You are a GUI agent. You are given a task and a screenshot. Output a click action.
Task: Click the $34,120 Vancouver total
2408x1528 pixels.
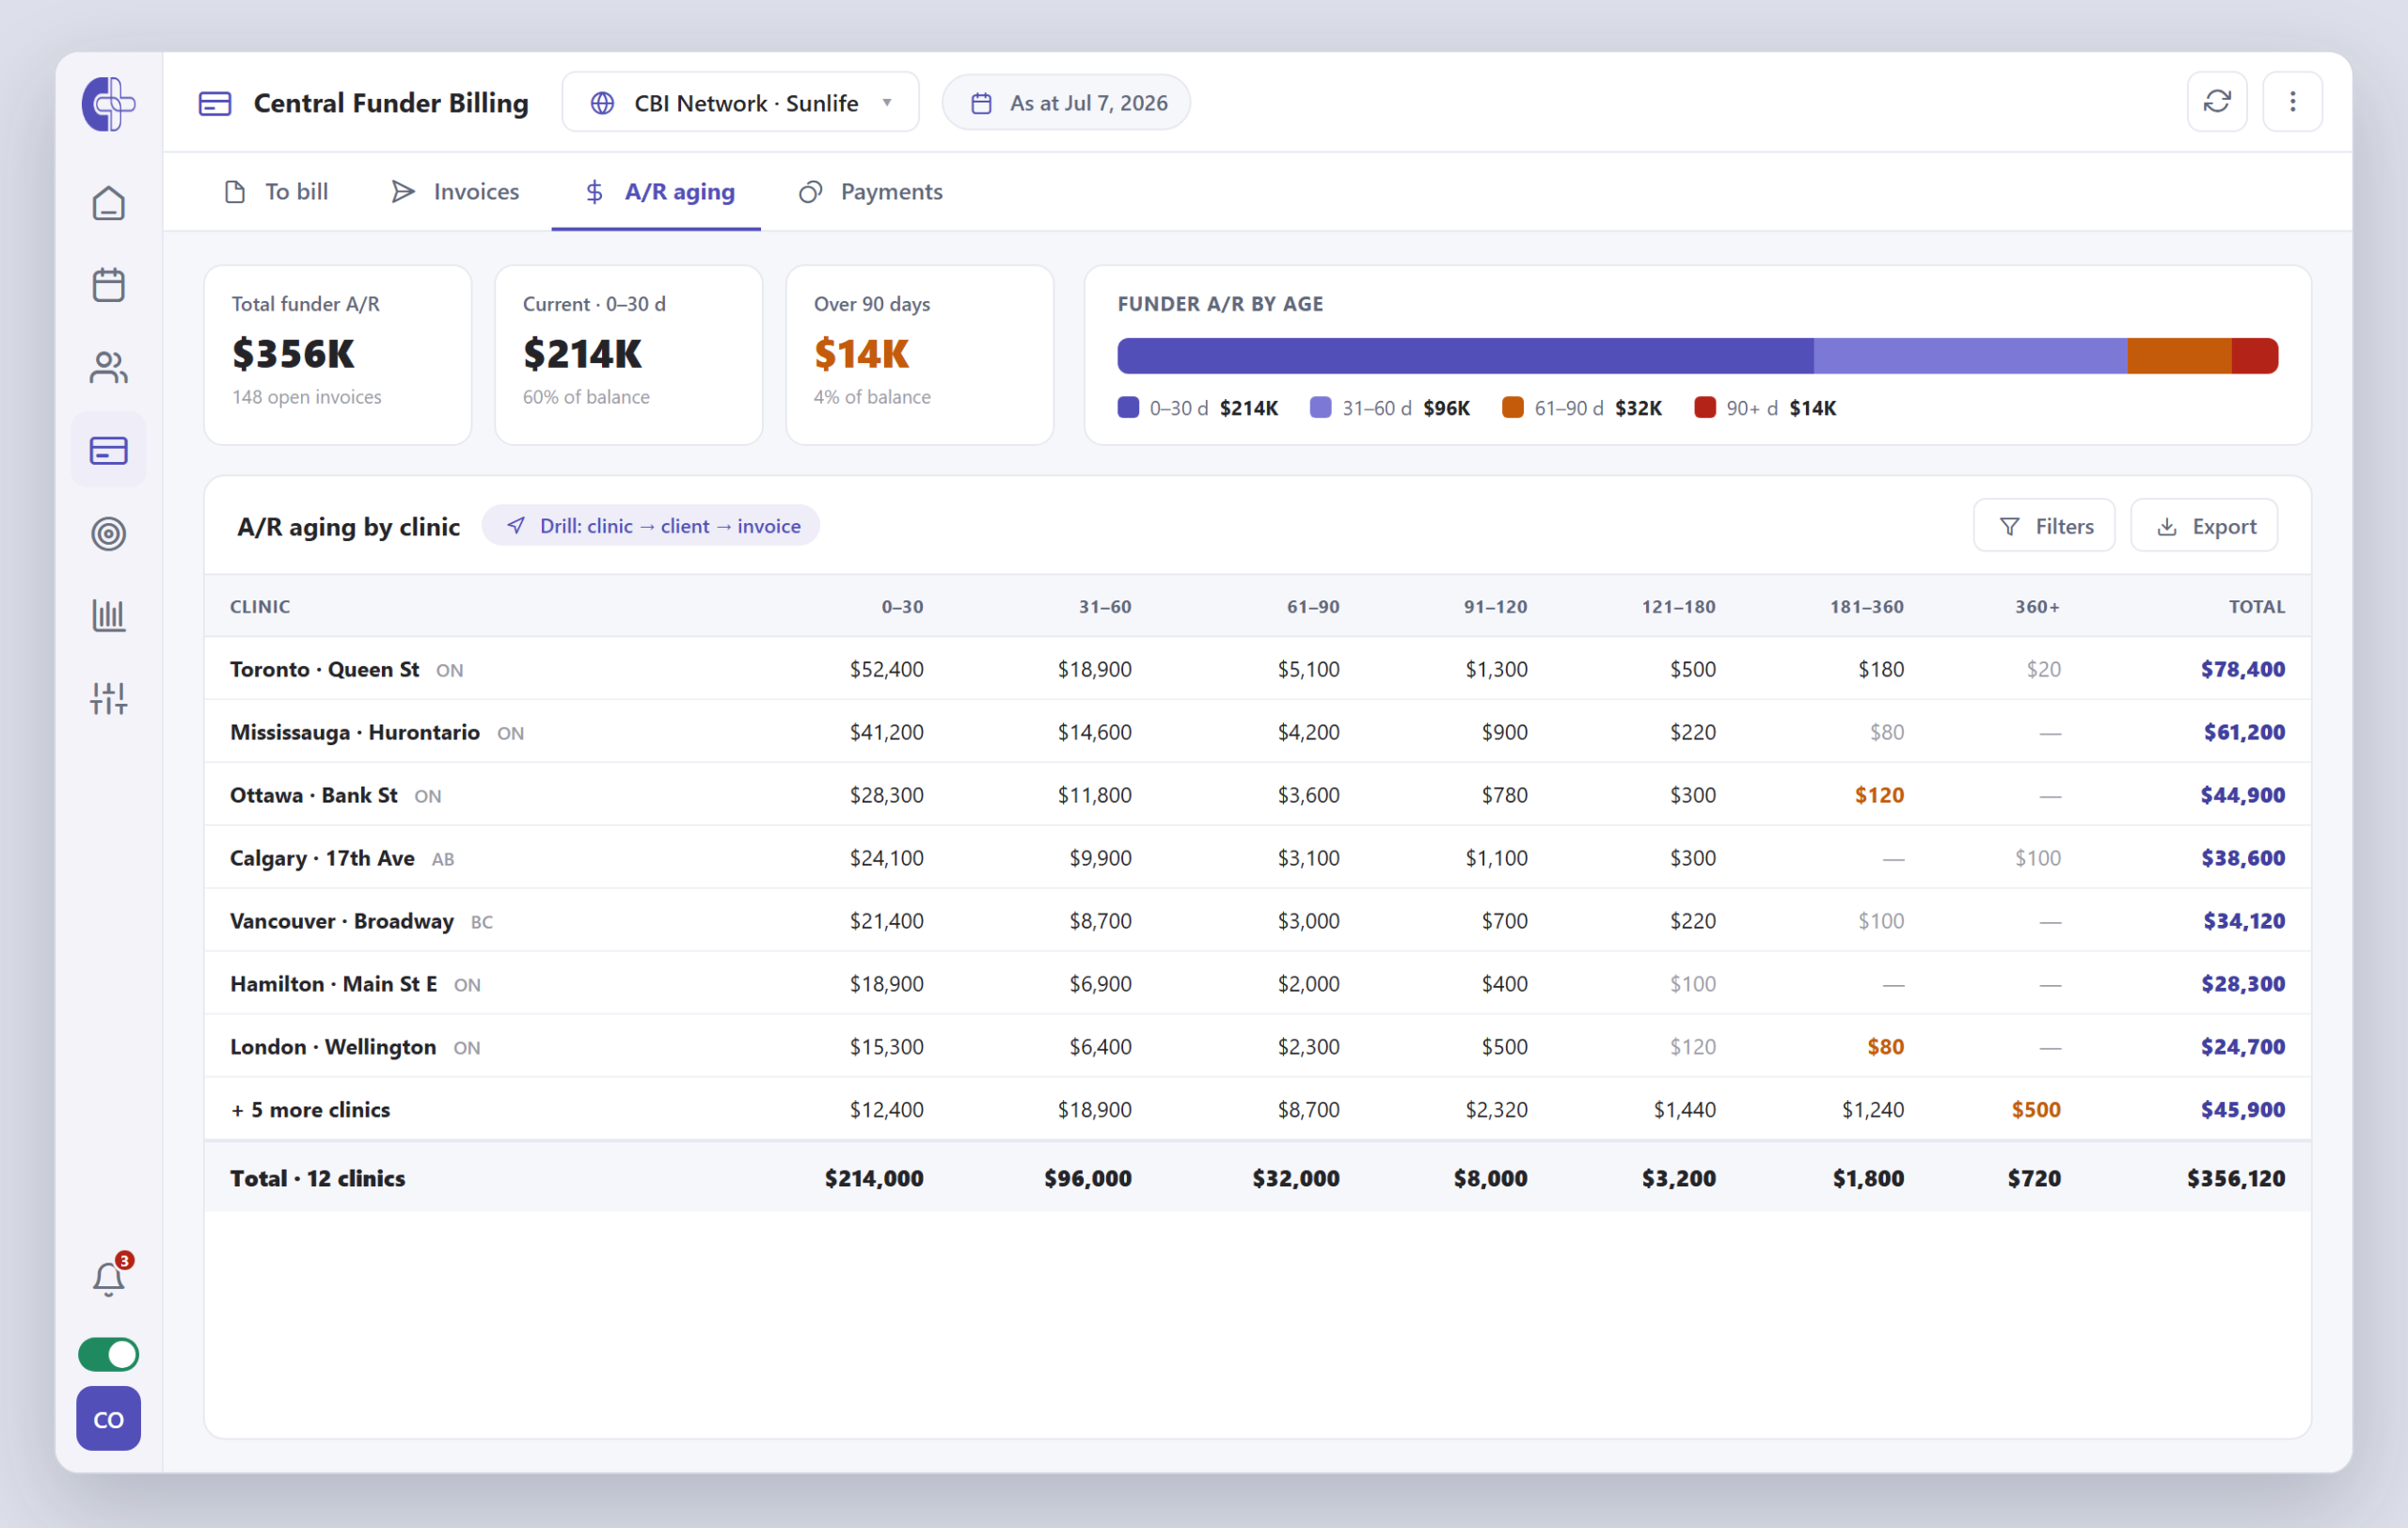(x=2244, y=921)
